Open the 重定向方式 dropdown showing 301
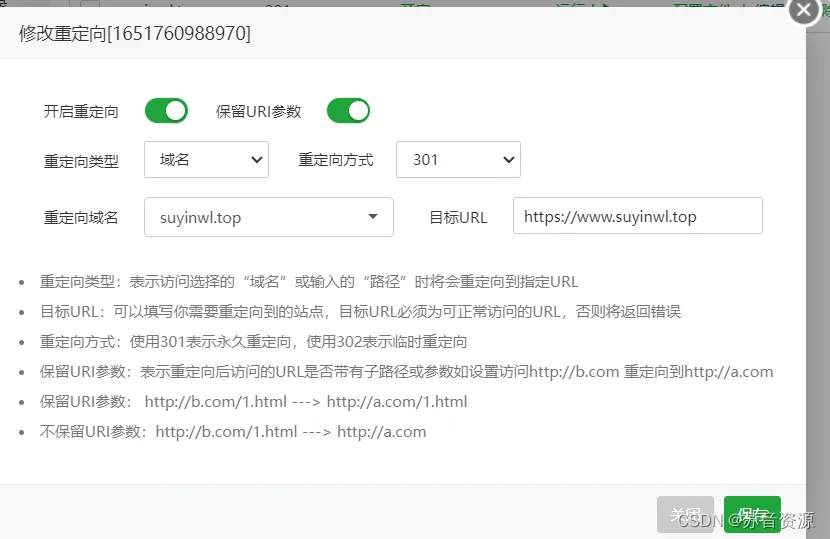830x539 pixels. pyautogui.click(x=458, y=159)
